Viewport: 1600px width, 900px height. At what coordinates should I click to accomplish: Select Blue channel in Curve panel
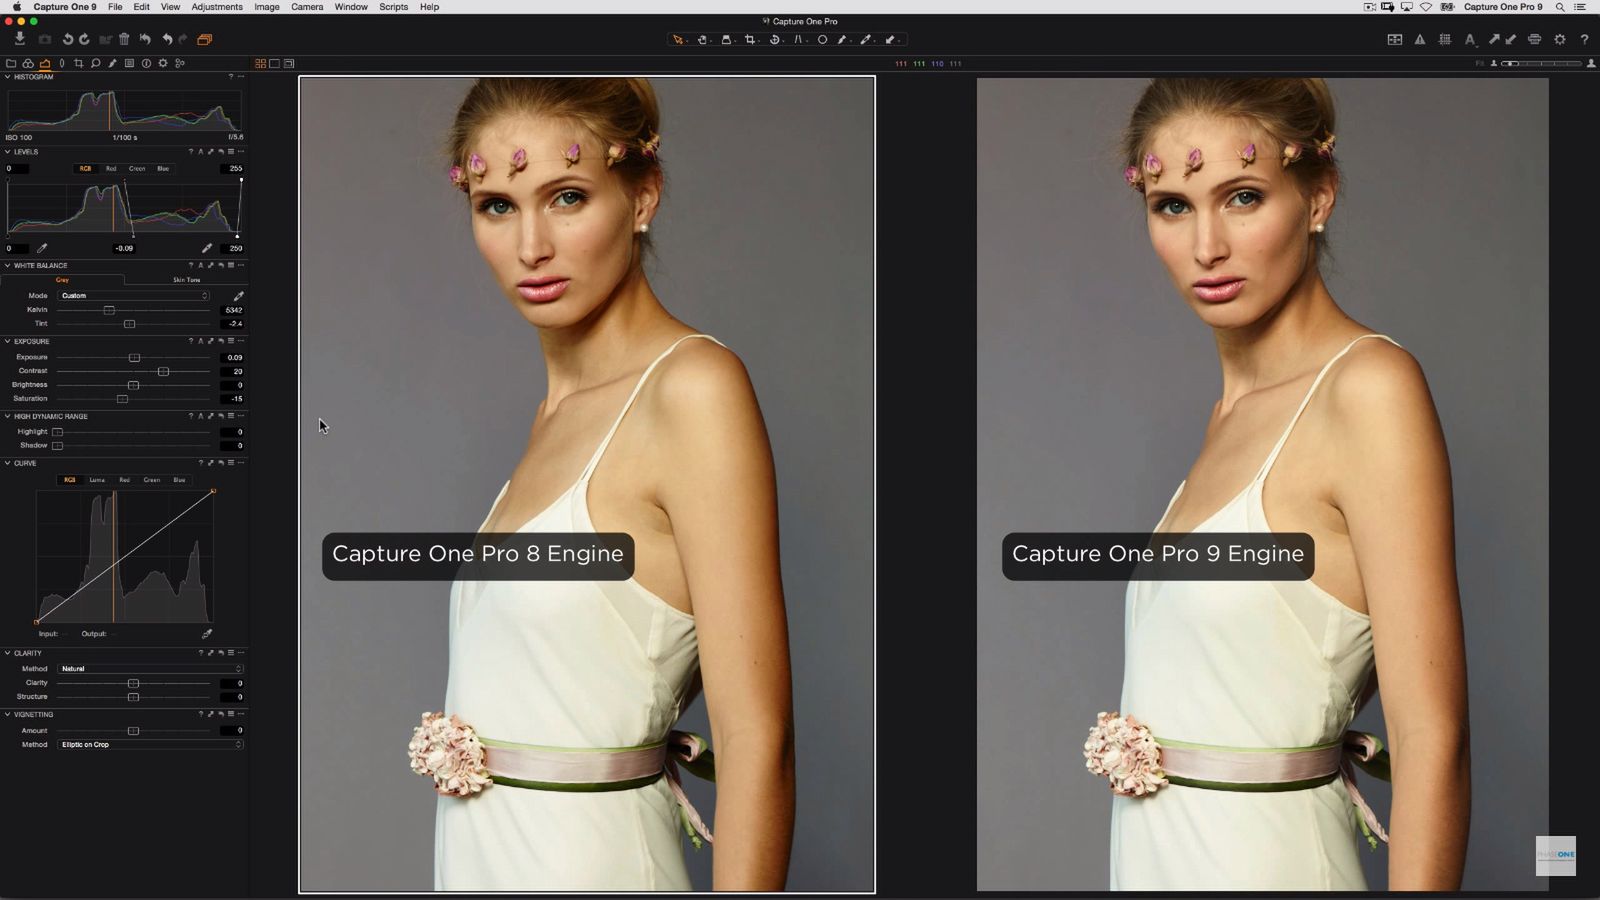coord(179,480)
